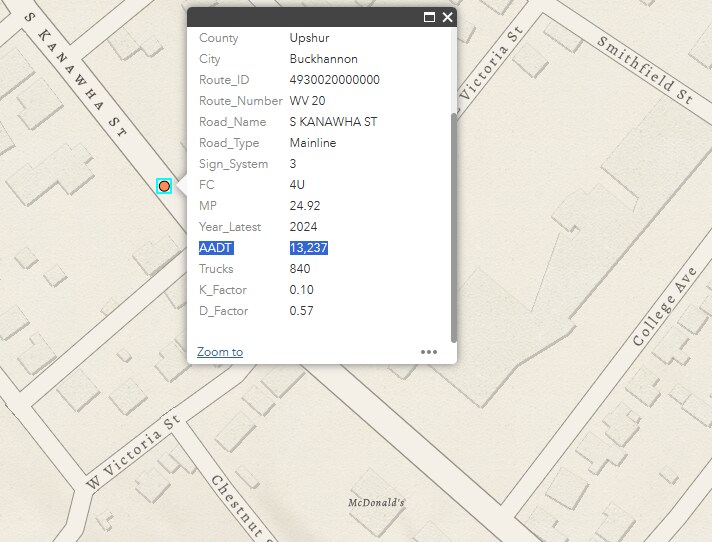This screenshot has height=542, width=712.
Task: Close the feature info popup
Action: tap(447, 17)
